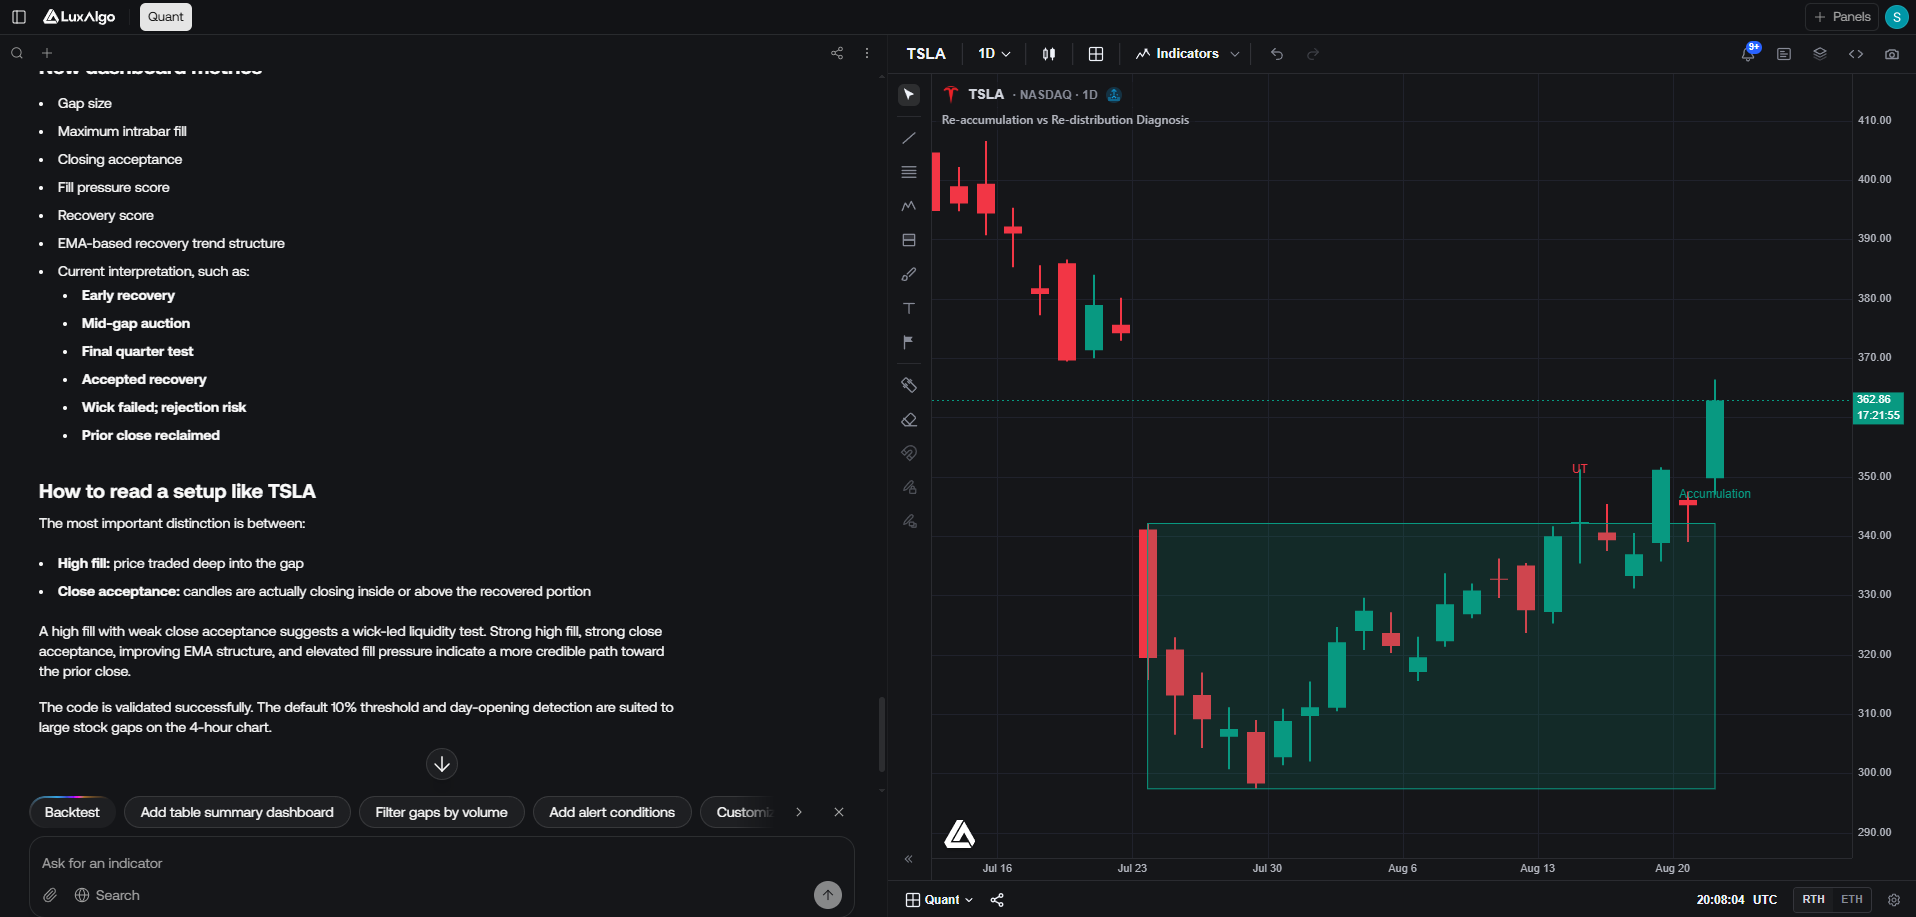Select the ruler measure tool
The image size is (1916, 917).
coord(909,385)
